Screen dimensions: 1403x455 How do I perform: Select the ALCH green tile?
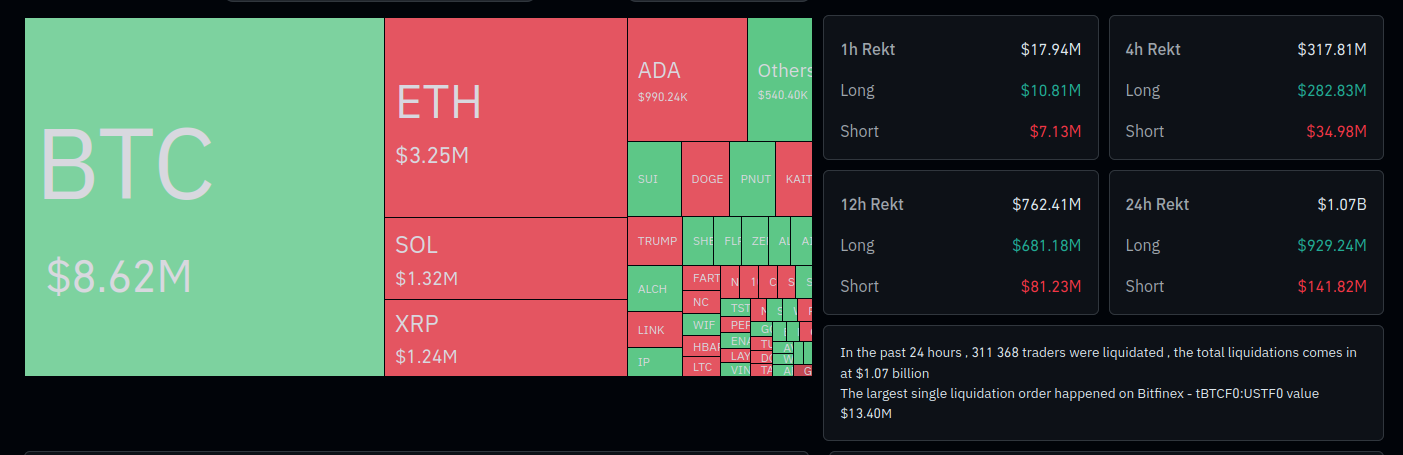coord(654,288)
